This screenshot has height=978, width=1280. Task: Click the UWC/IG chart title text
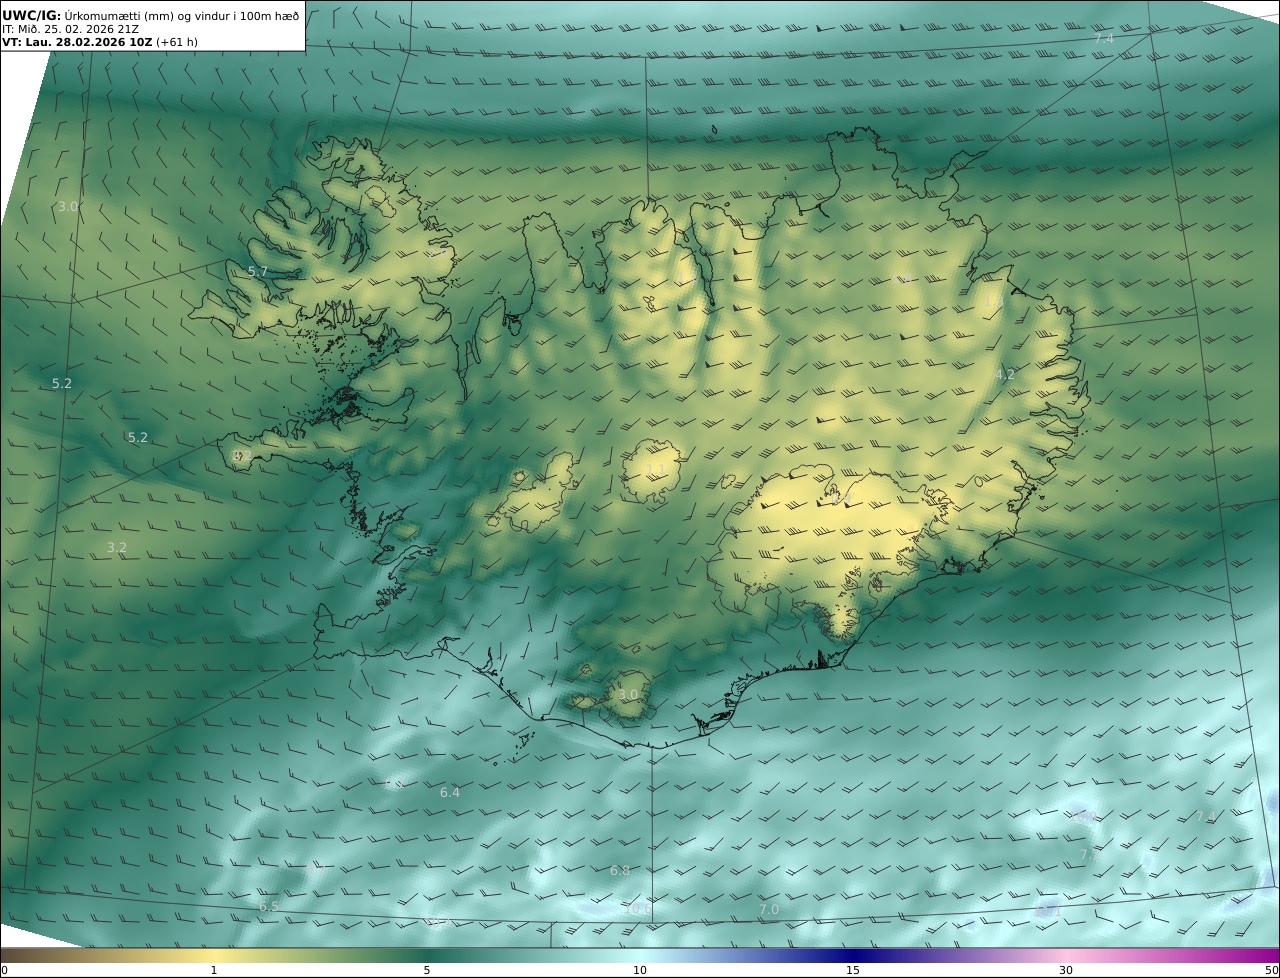pyautogui.click(x=150, y=15)
